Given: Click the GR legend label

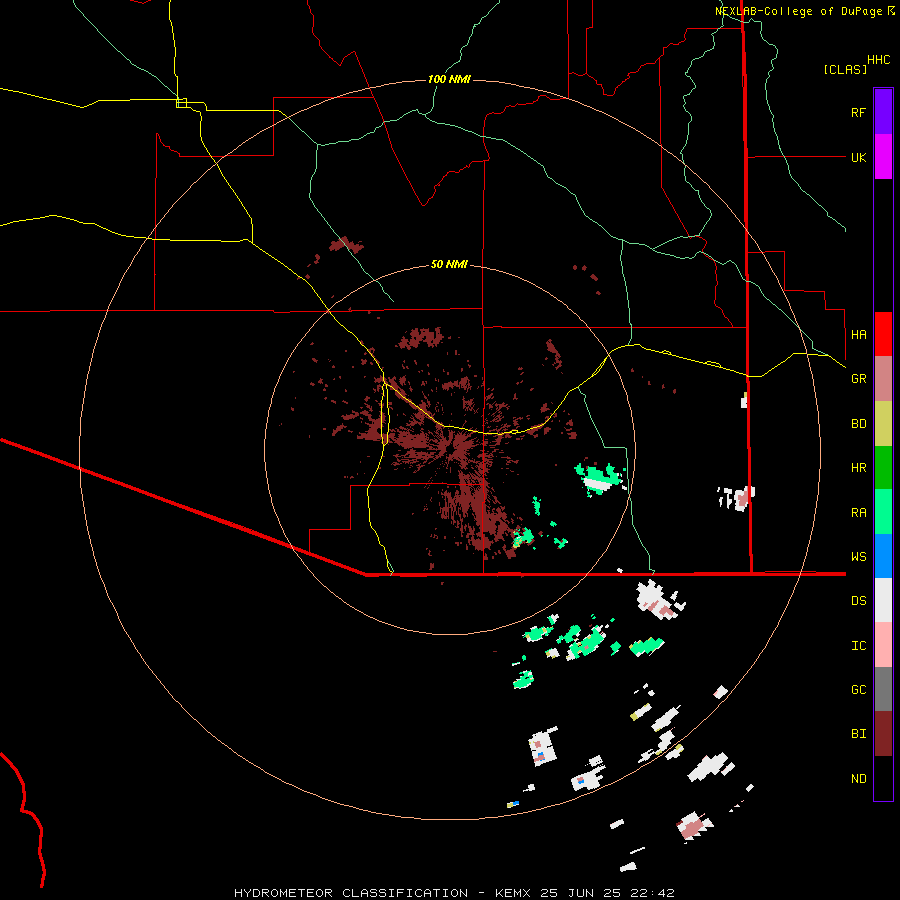Looking at the screenshot, I should [x=858, y=379].
